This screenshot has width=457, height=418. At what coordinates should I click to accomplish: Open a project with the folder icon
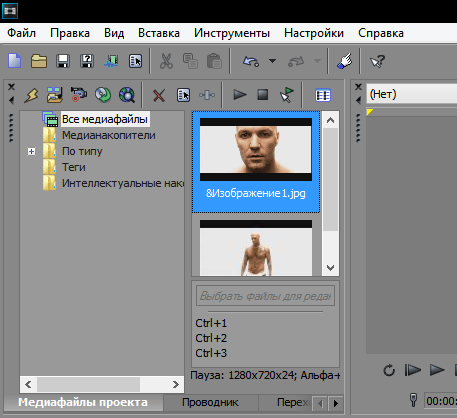click(x=39, y=61)
